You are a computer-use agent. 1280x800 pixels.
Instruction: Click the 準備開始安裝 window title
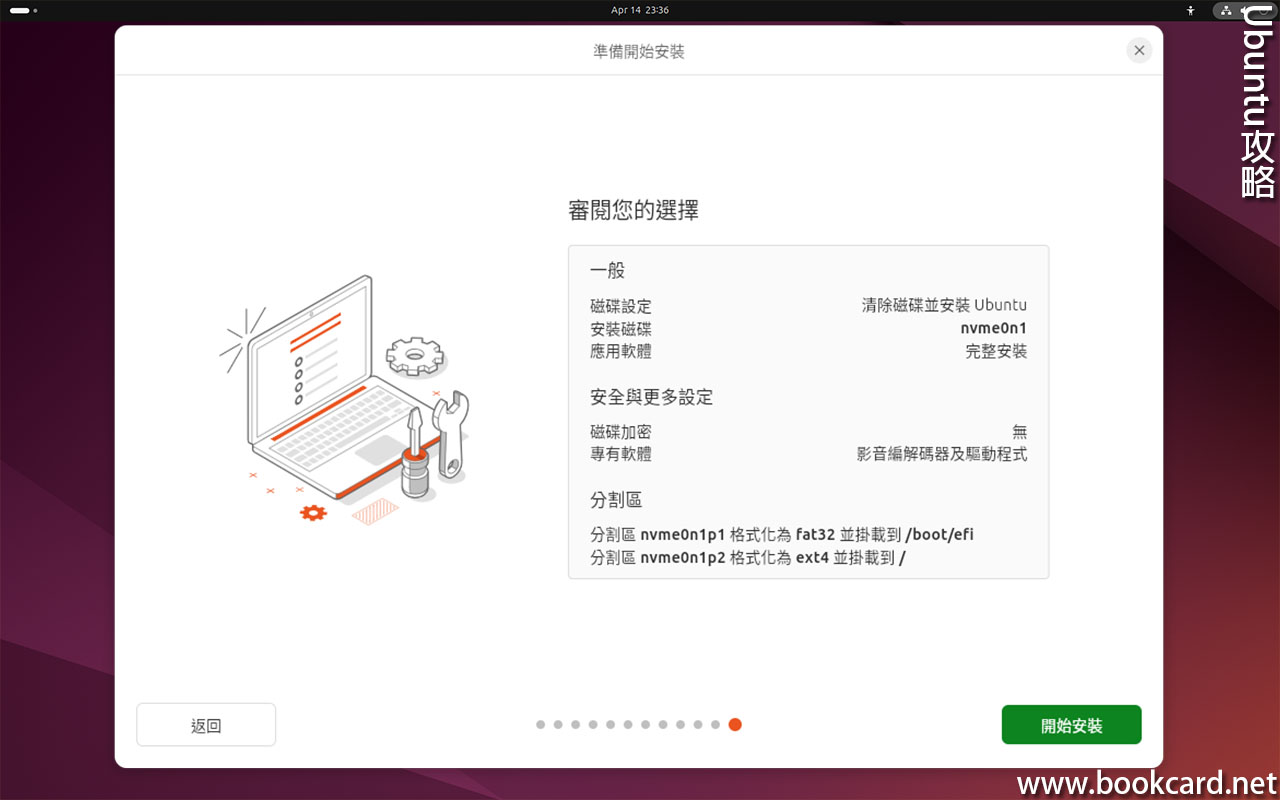(x=639, y=51)
